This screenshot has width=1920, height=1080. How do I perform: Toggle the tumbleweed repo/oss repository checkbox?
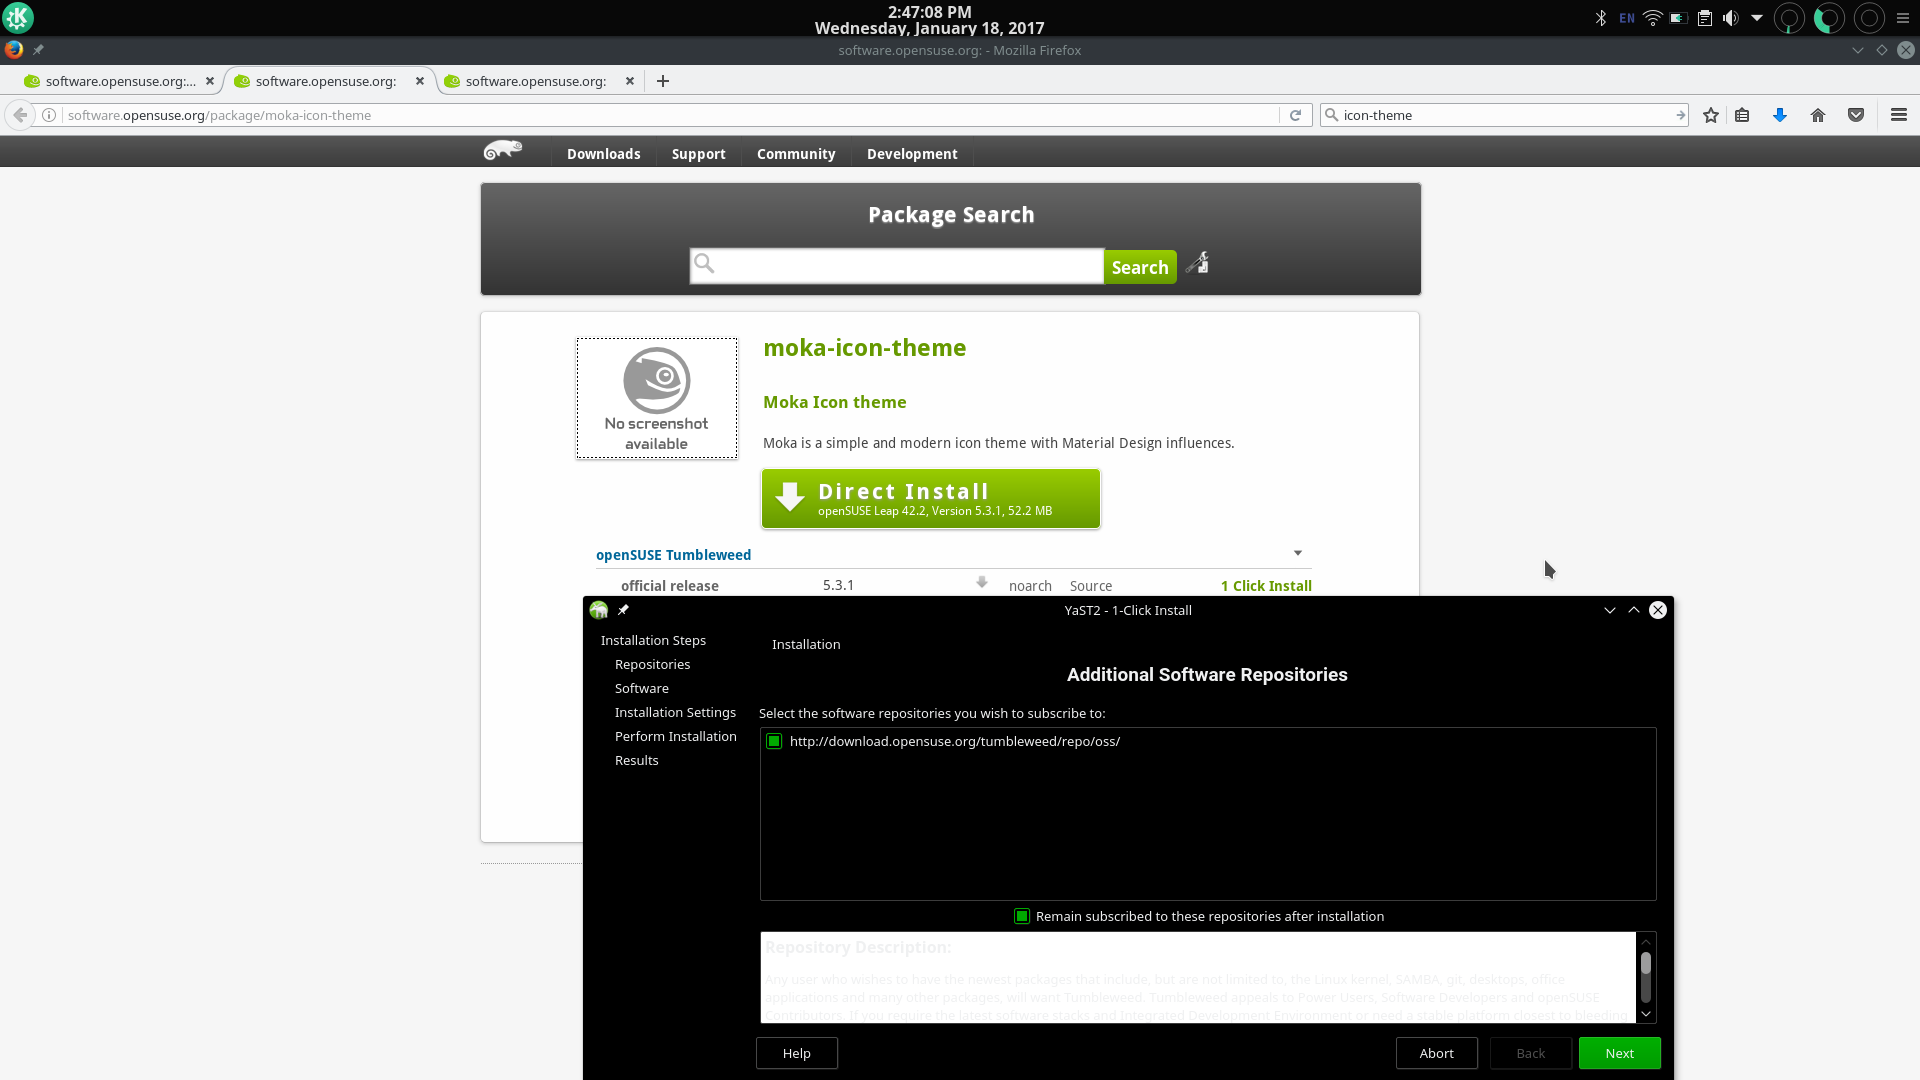pos(774,741)
